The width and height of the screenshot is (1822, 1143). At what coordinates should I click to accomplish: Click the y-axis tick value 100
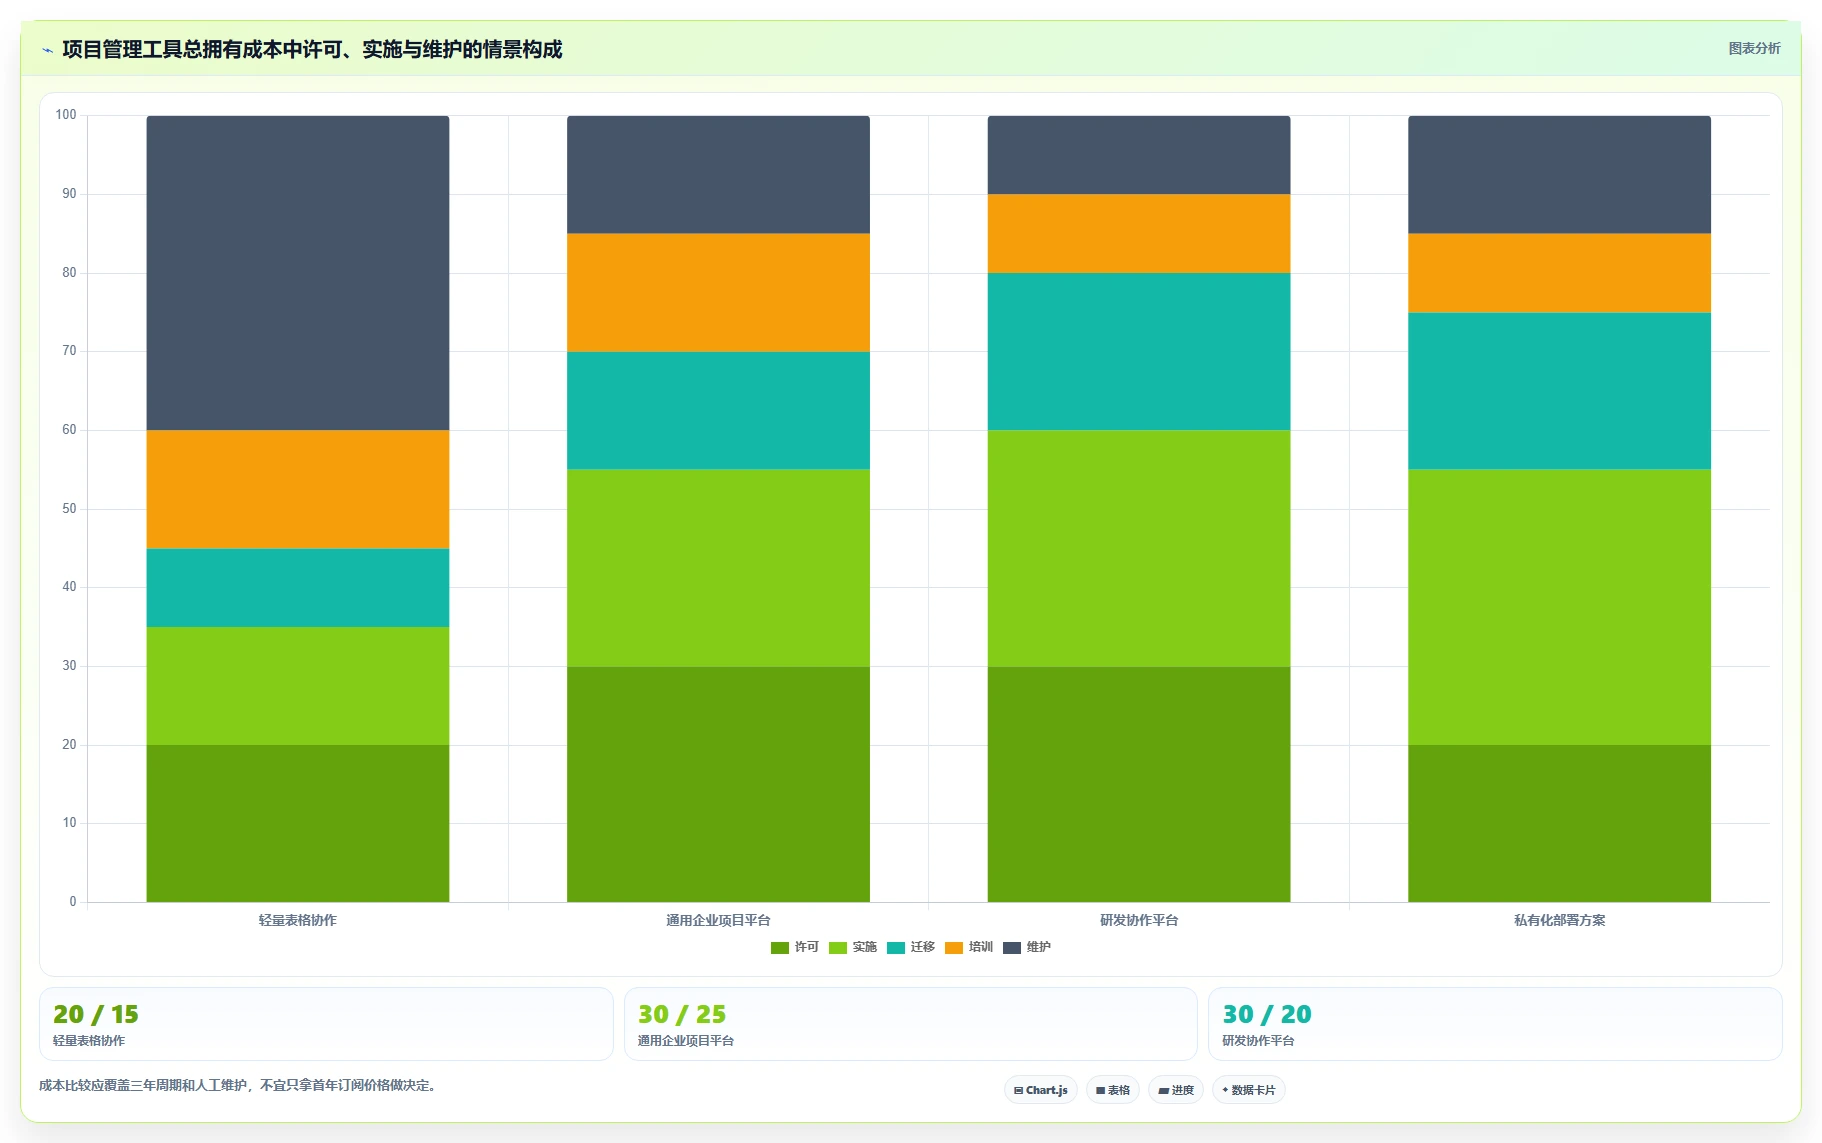coord(66,115)
